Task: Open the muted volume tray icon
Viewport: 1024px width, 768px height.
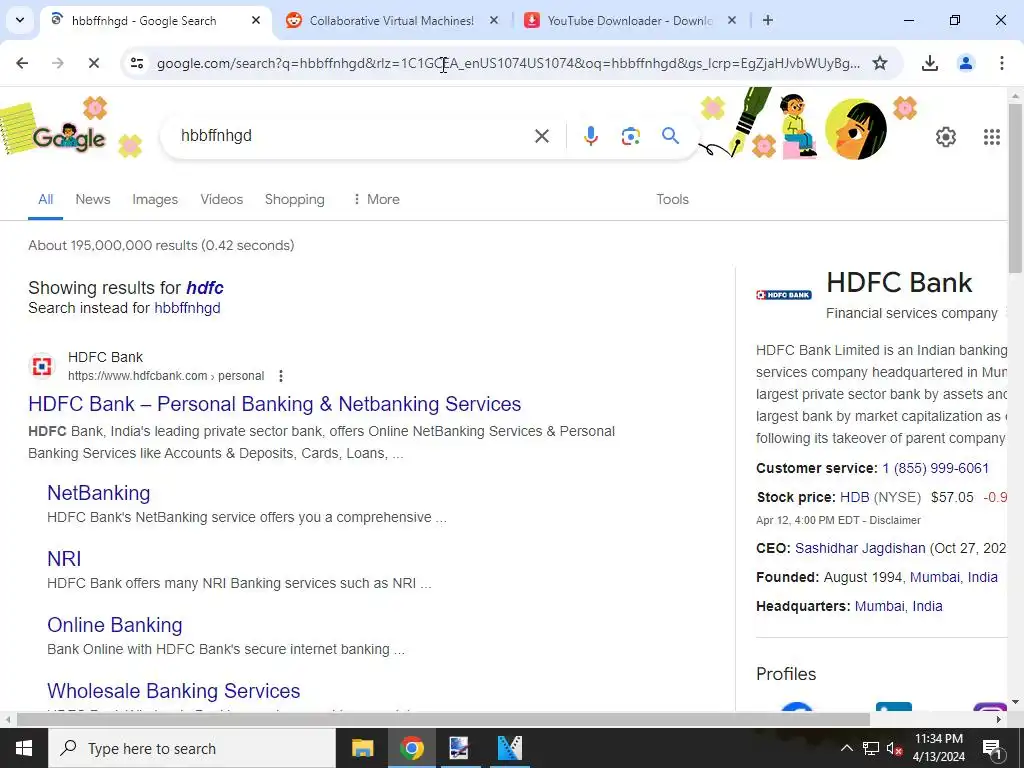Action: [894, 748]
